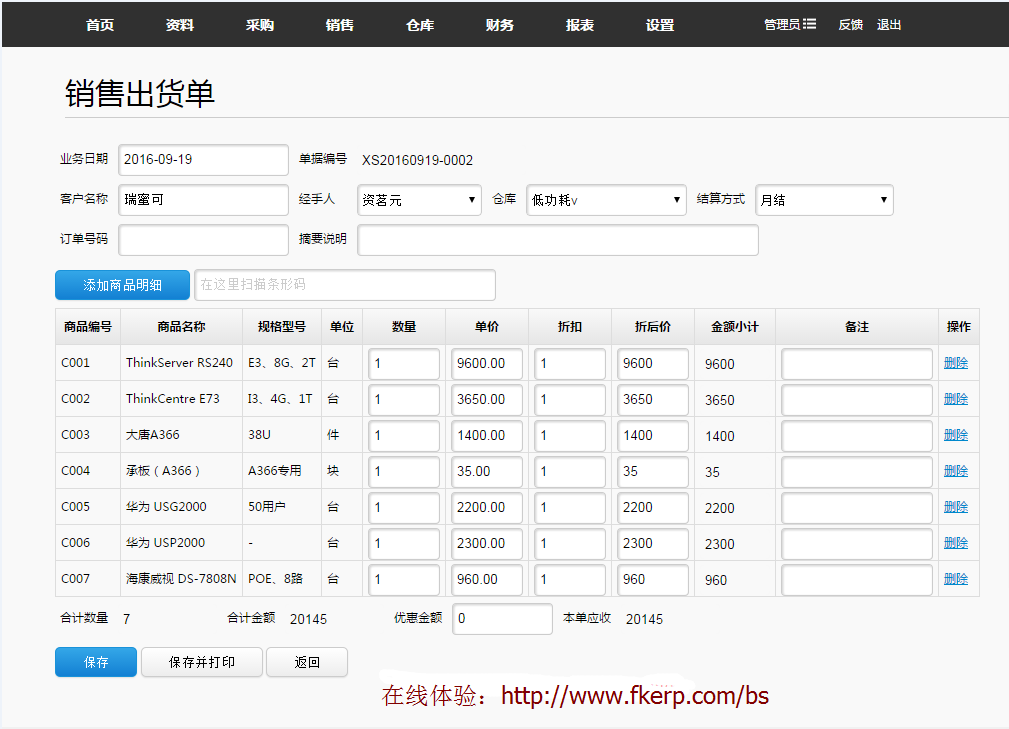Click unit price 9600.00 field
1009x729 pixels.
[486, 364]
